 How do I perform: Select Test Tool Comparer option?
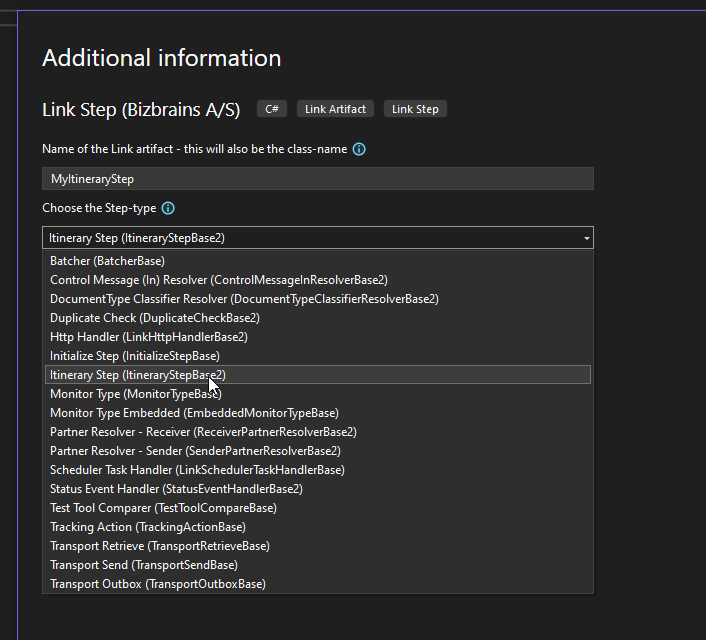tap(163, 508)
